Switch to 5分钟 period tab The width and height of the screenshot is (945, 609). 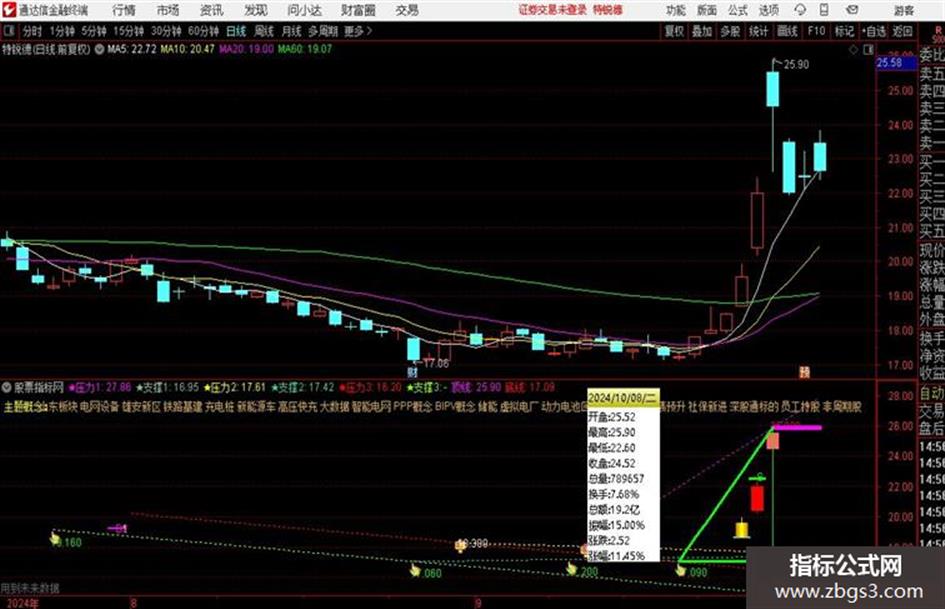tap(94, 31)
